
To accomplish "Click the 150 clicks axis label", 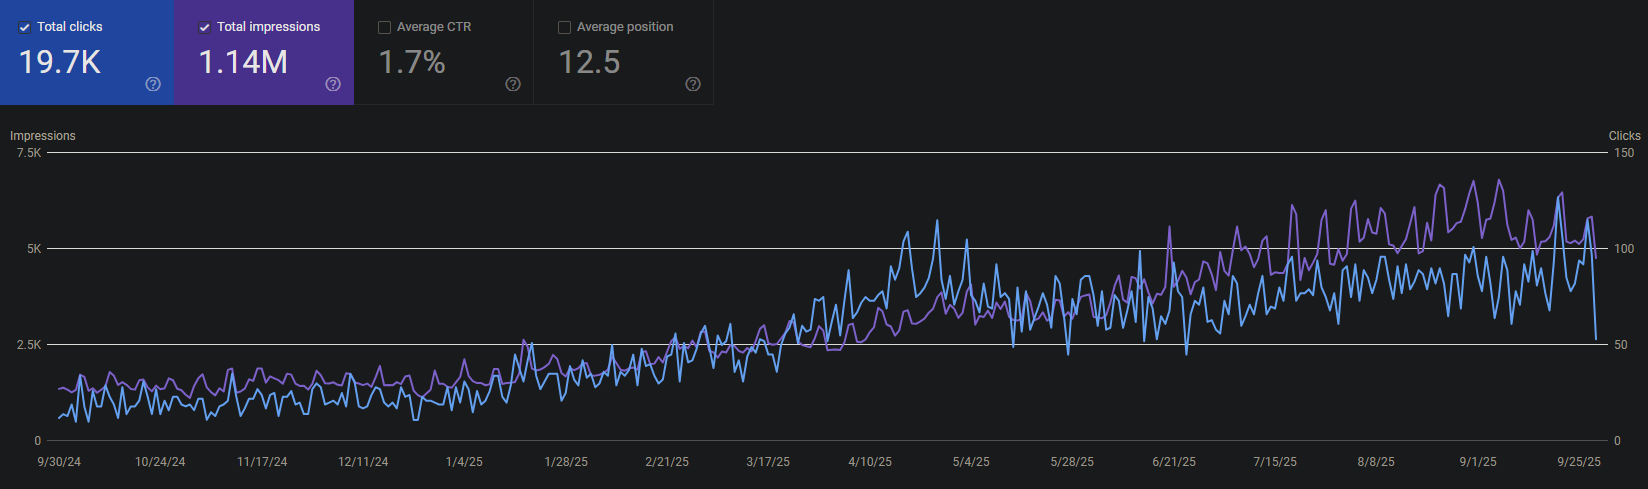I will point(1624,153).
